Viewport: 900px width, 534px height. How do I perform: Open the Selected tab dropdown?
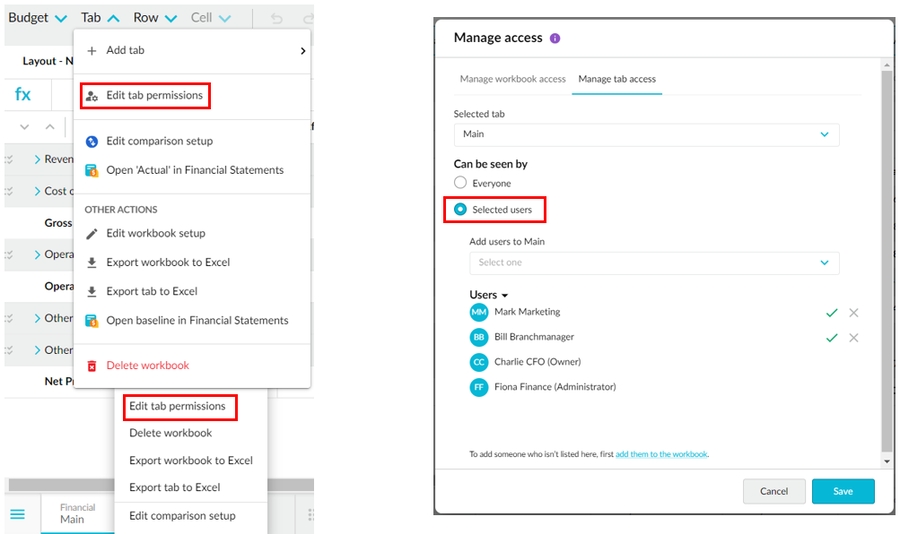pyautogui.click(x=646, y=134)
